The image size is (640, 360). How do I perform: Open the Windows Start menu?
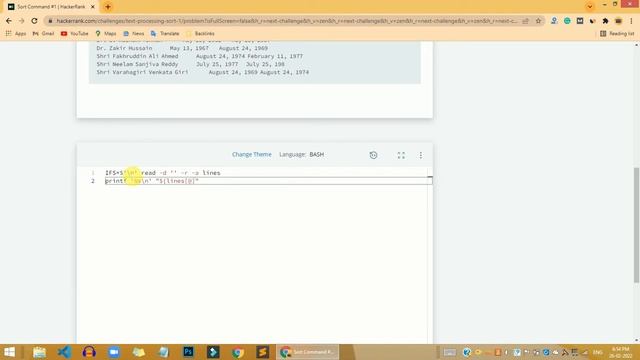coord(9,352)
